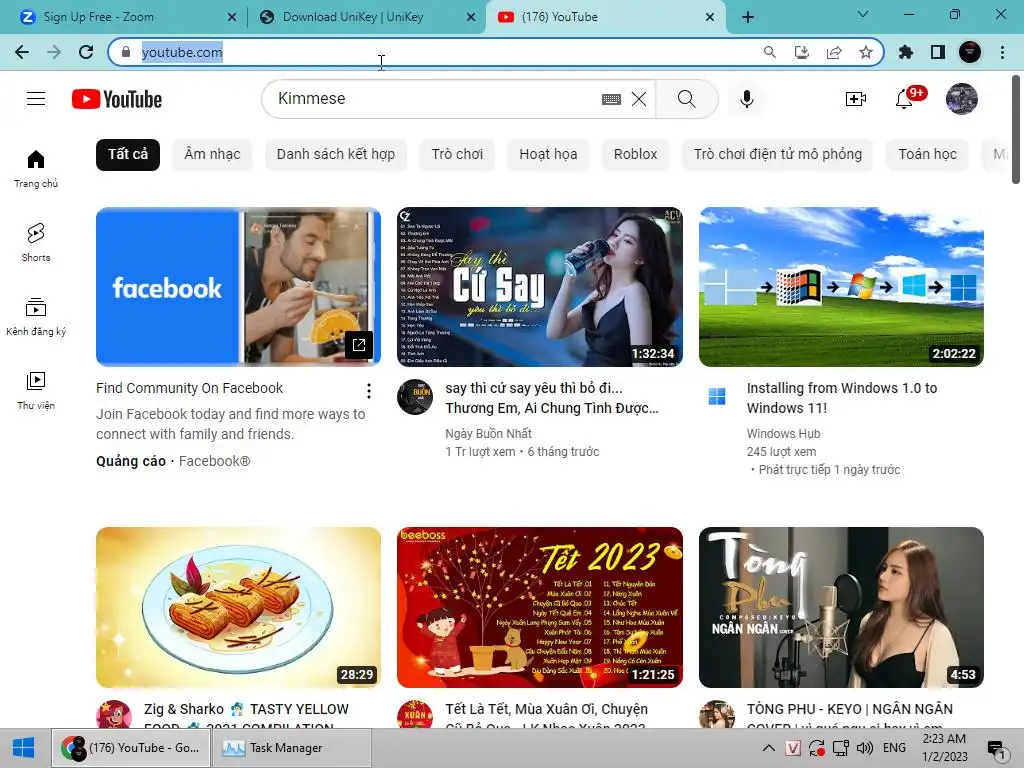Open the notifications bell
1024x768 pixels.
[x=904, y=99]
